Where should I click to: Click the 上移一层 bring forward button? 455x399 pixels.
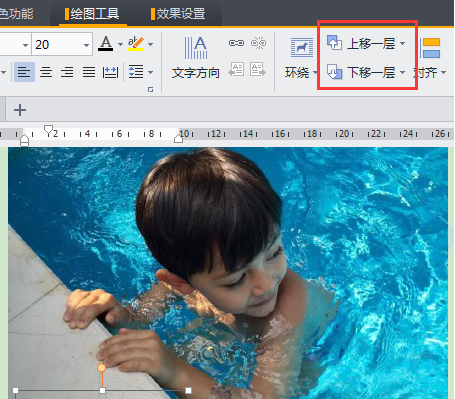click(361, 43)
